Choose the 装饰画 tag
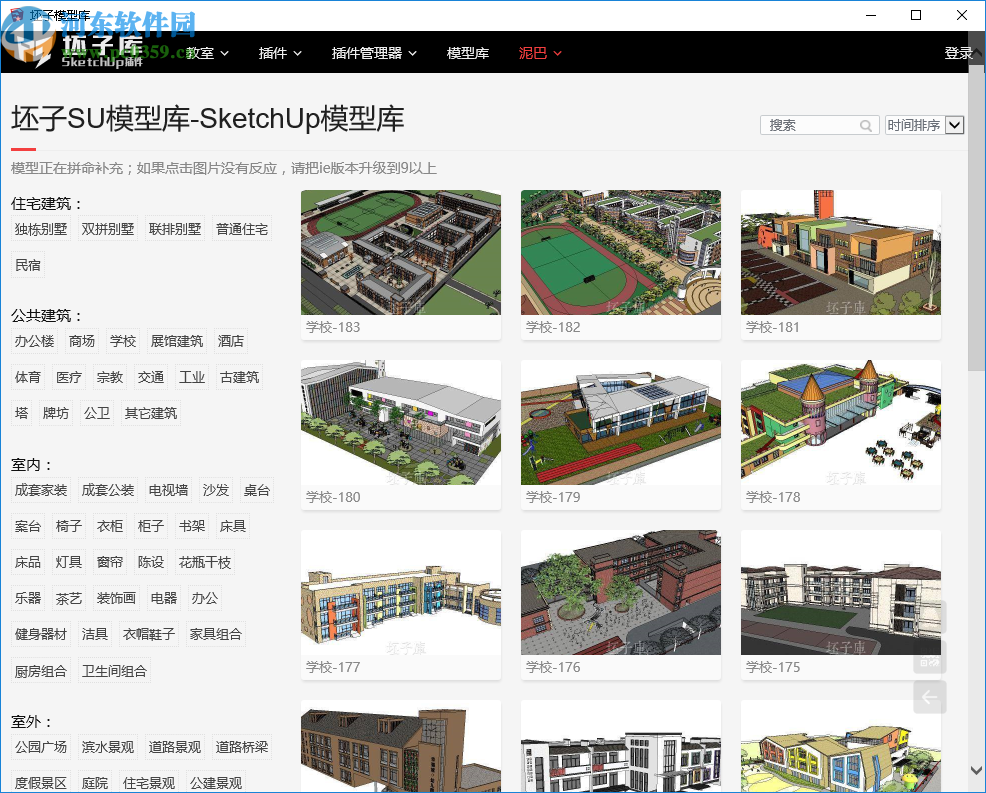 pos(116,598)
